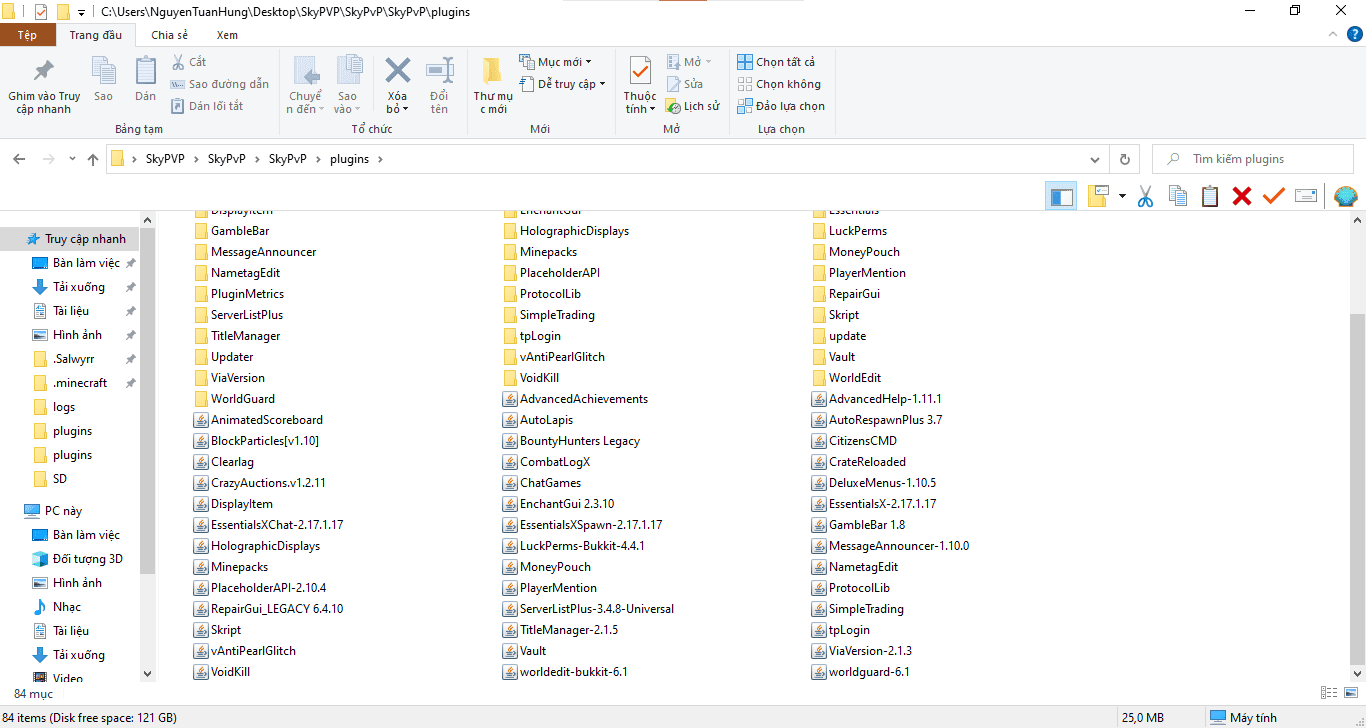Screen dimensions: 1366x728
Task: Go up one folder level with the up arrow
Action: coord(93,159)
